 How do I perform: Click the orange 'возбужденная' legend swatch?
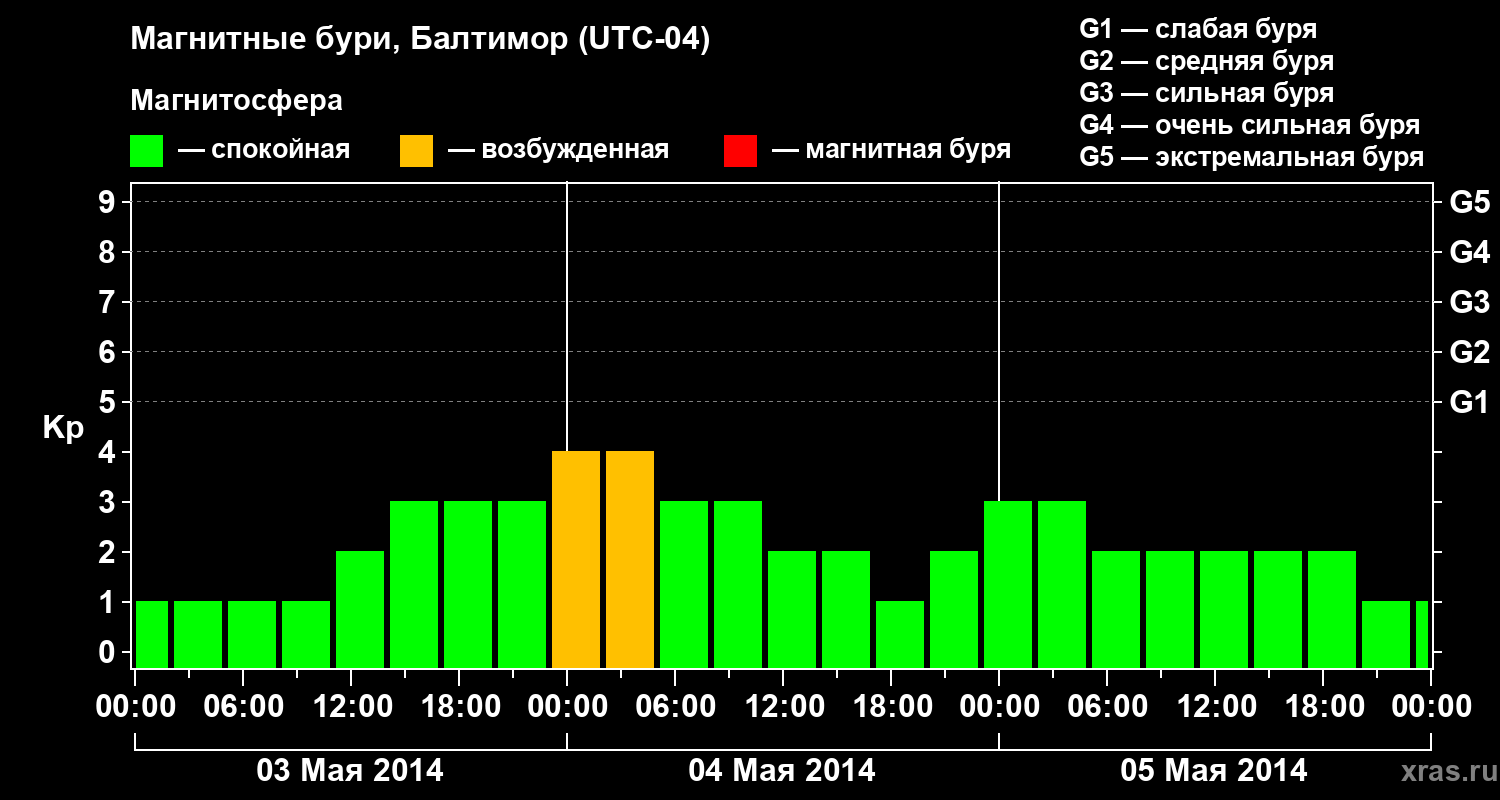(x=417, y=151)
